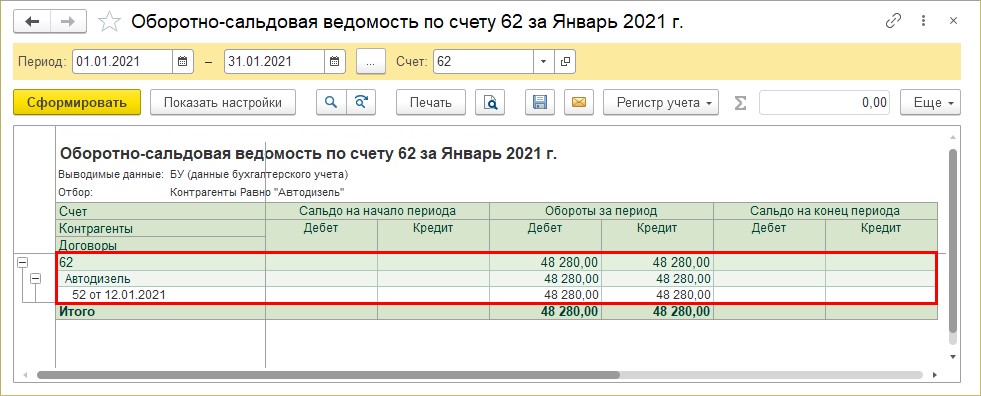Open calendar for the end date 31.01.2021
The height and width of the screenshot is (396, 981).
click(x=334, y=61)
